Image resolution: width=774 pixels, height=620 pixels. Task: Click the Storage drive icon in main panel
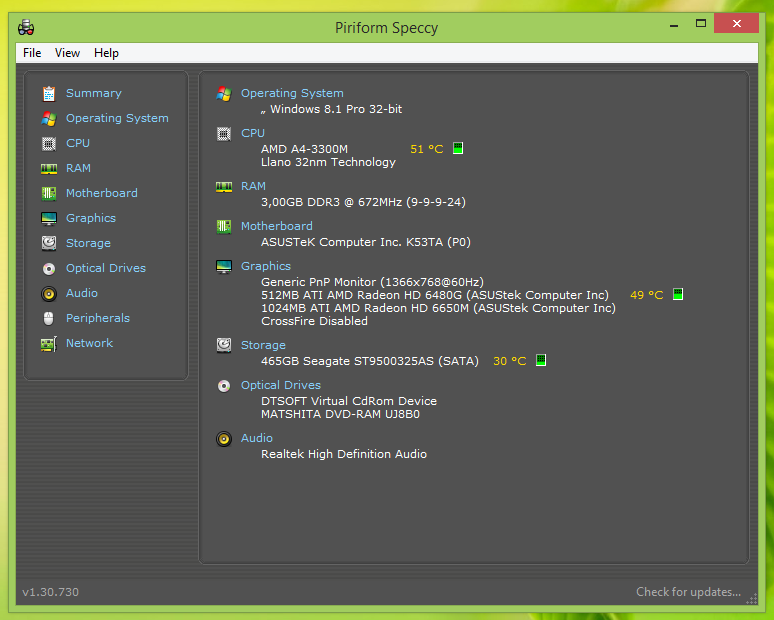(224, 345)
